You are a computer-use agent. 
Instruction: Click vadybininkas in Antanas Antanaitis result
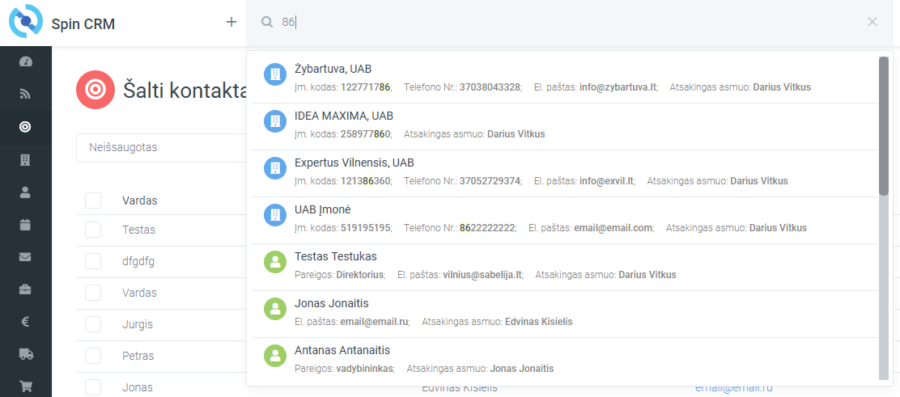tap(365, 368)
